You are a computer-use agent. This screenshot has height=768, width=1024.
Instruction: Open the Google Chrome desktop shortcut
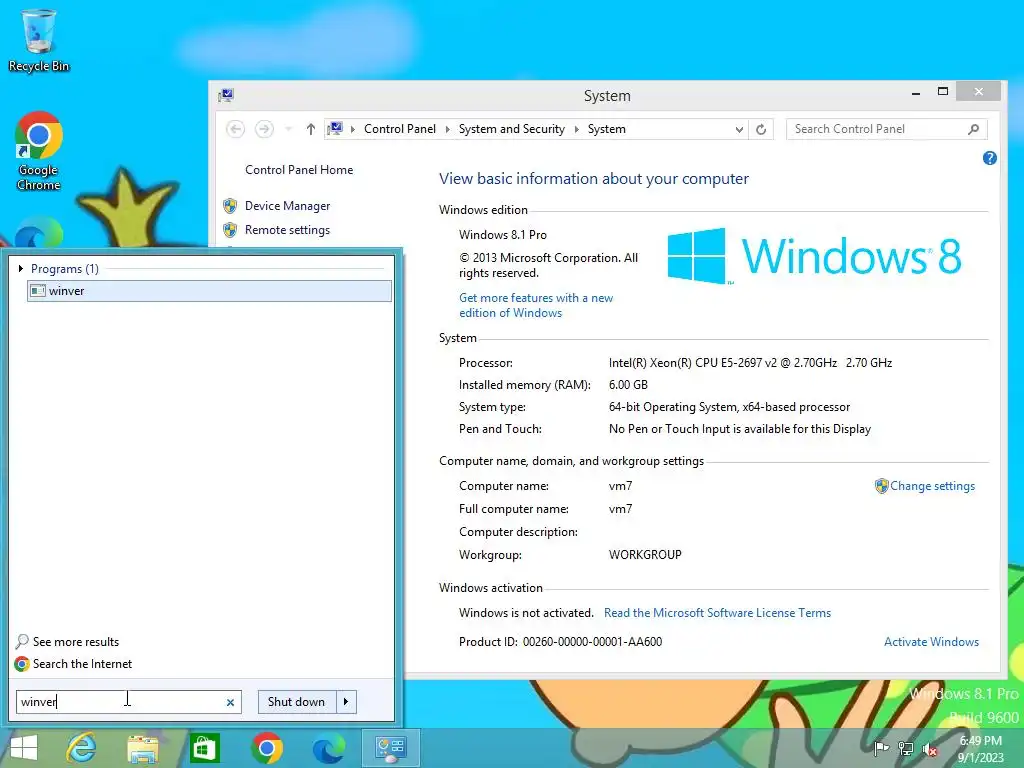pos(39,150)
